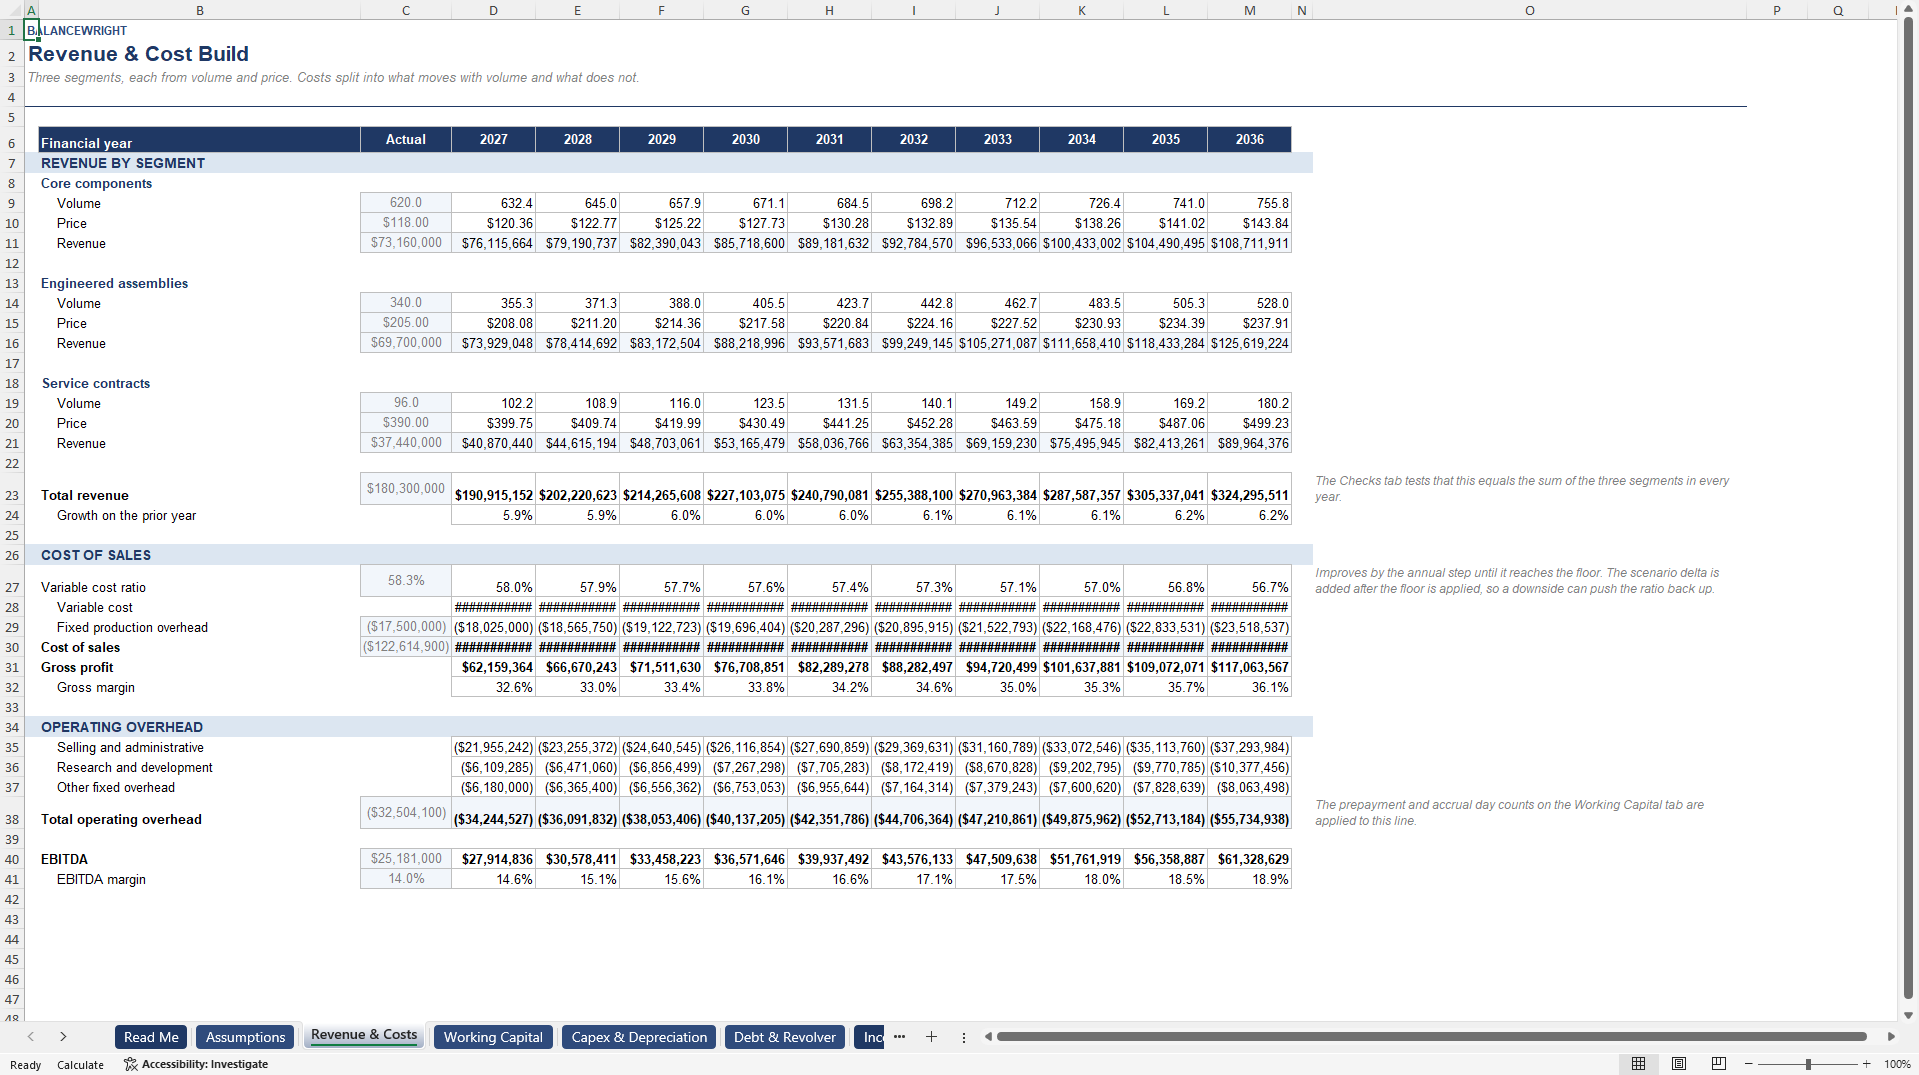
Task: Select EBITDA actual $25,181,000 cell
Action: coord(406,859)
